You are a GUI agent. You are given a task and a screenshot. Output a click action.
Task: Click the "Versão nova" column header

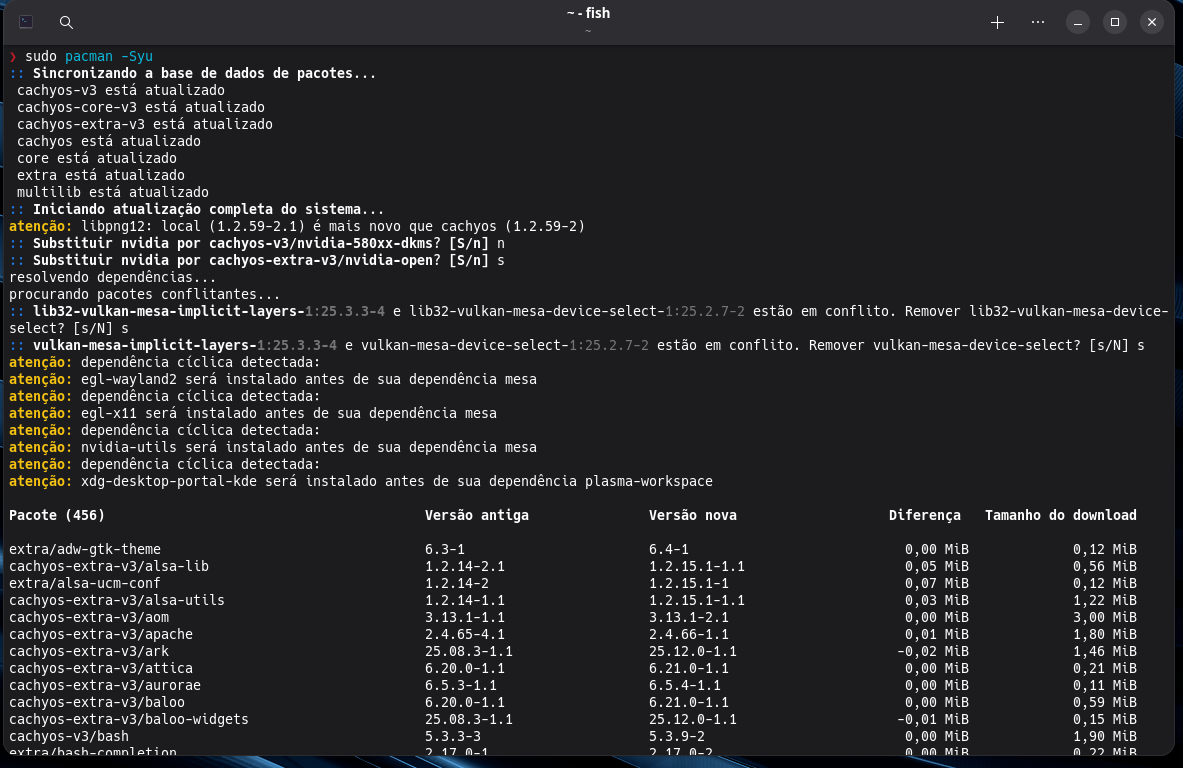(693, 515)
